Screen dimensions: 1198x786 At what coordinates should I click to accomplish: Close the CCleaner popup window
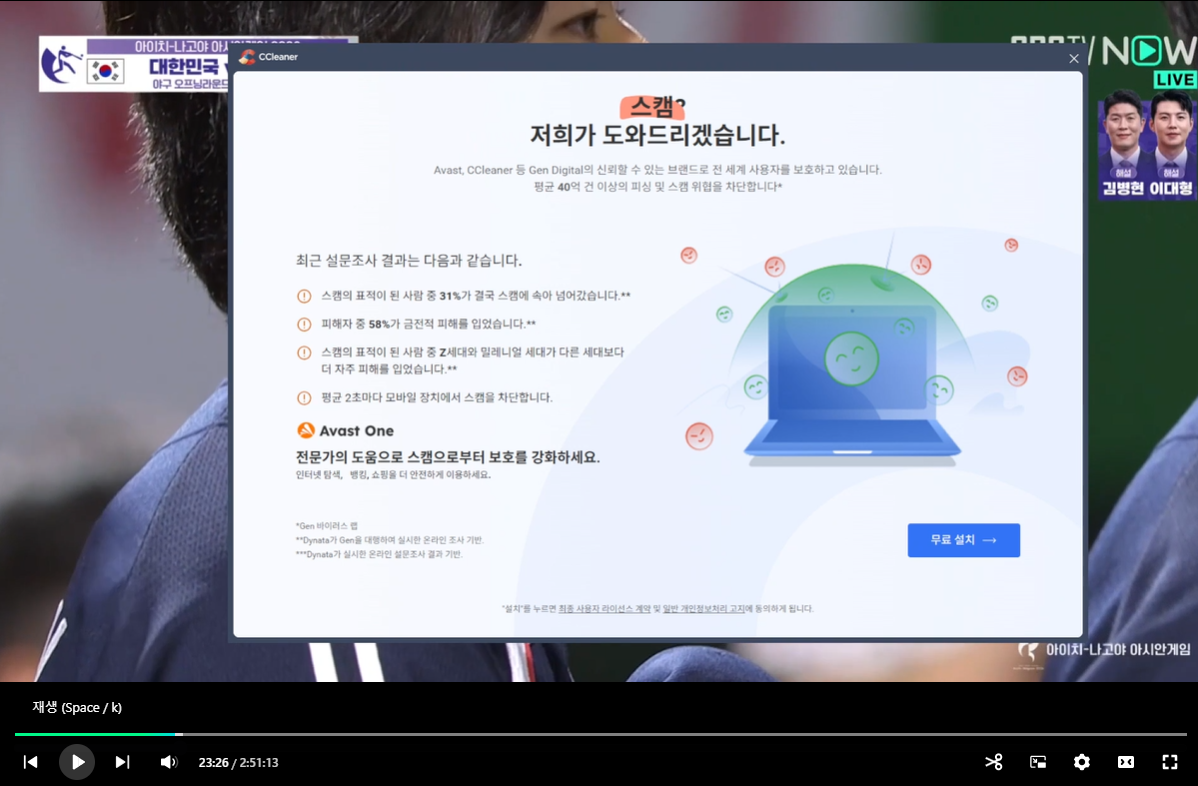tap(1073, 58)
